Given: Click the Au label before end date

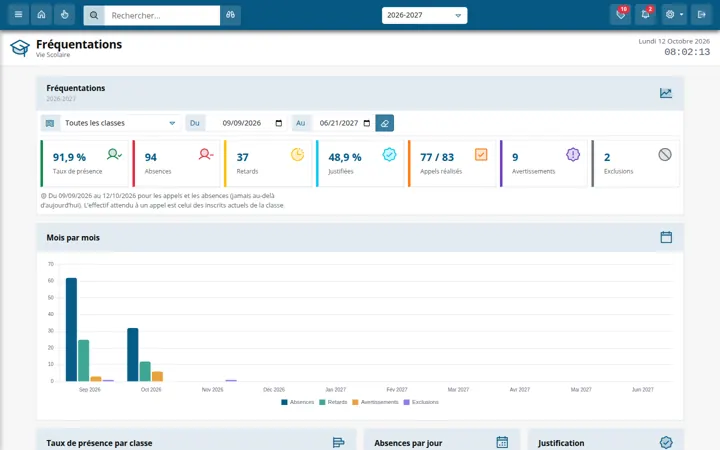Looking at the screenshot, I should tap(300, 123).
